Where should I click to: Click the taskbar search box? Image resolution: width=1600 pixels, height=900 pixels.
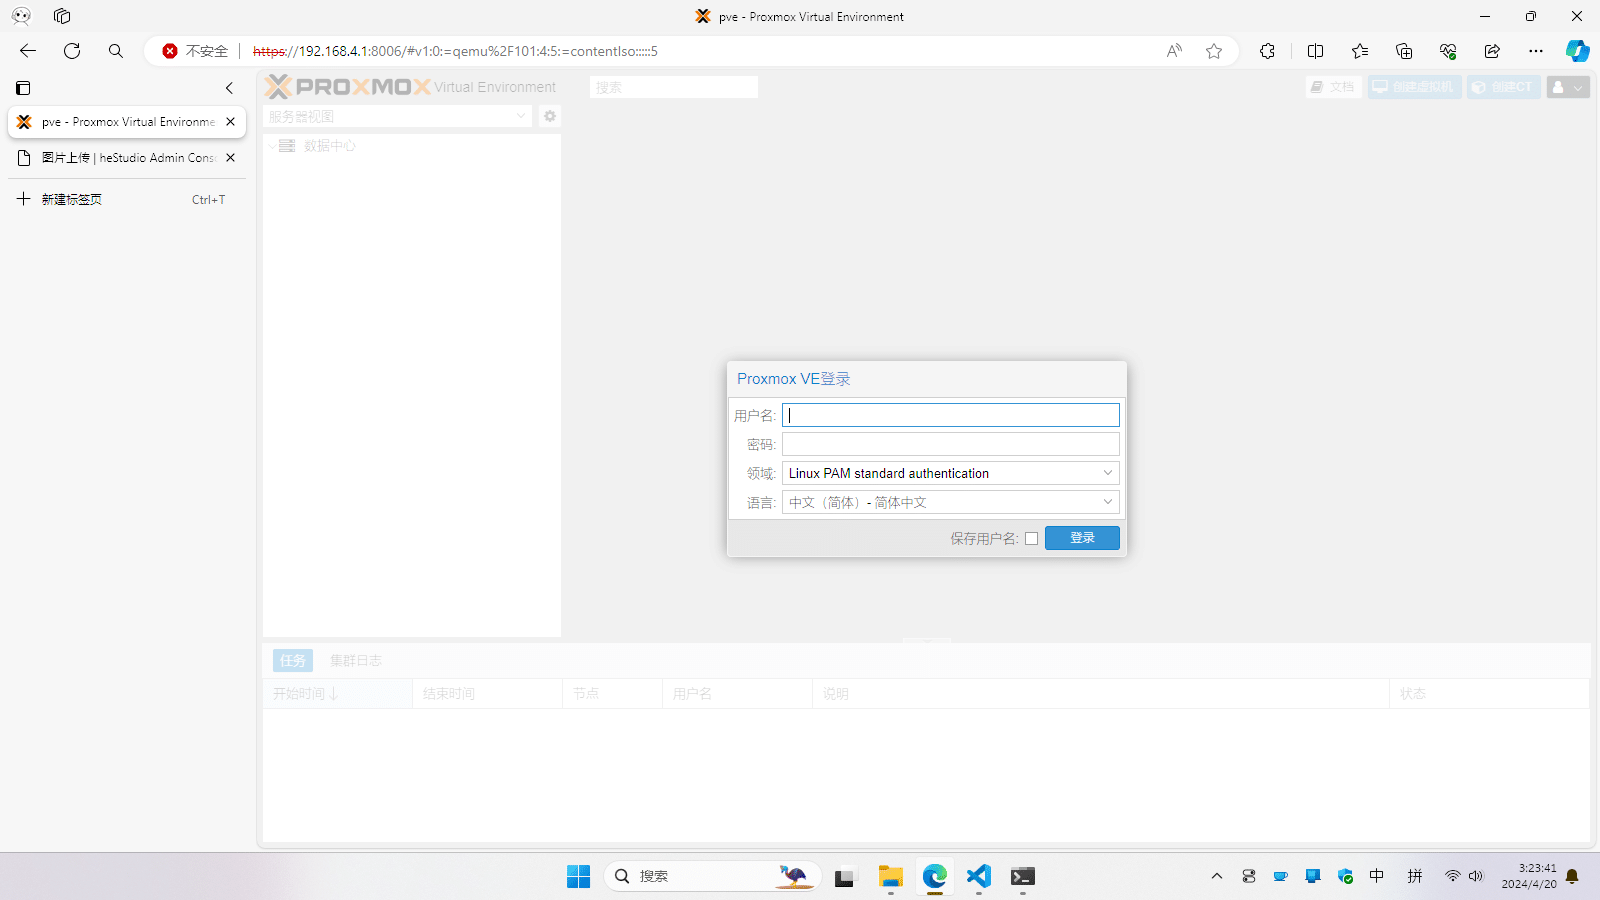pyautogui.click(x=712, y=877)
